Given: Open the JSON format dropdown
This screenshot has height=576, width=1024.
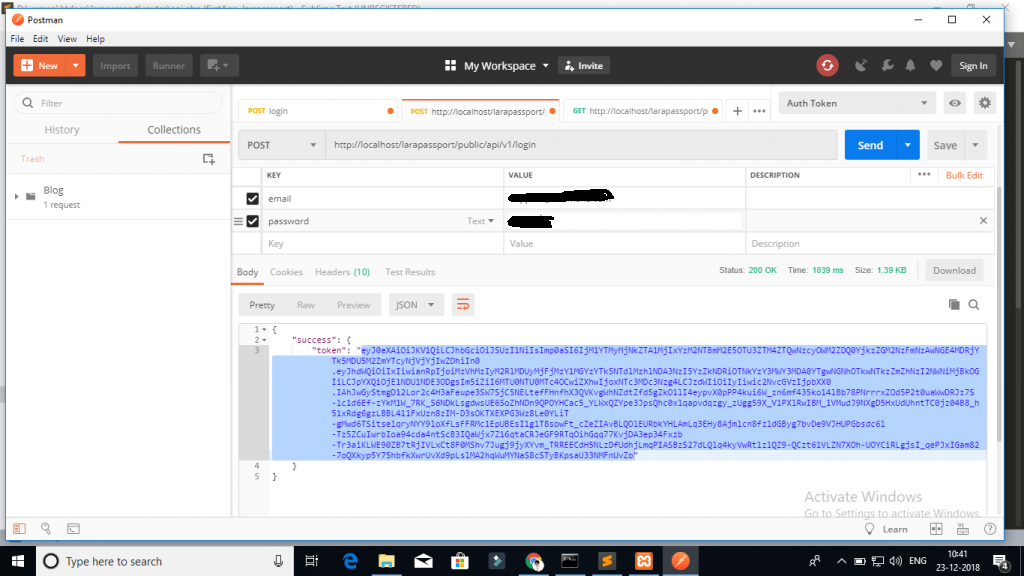Looking at the screenshot, I should (x=415, y=305).
